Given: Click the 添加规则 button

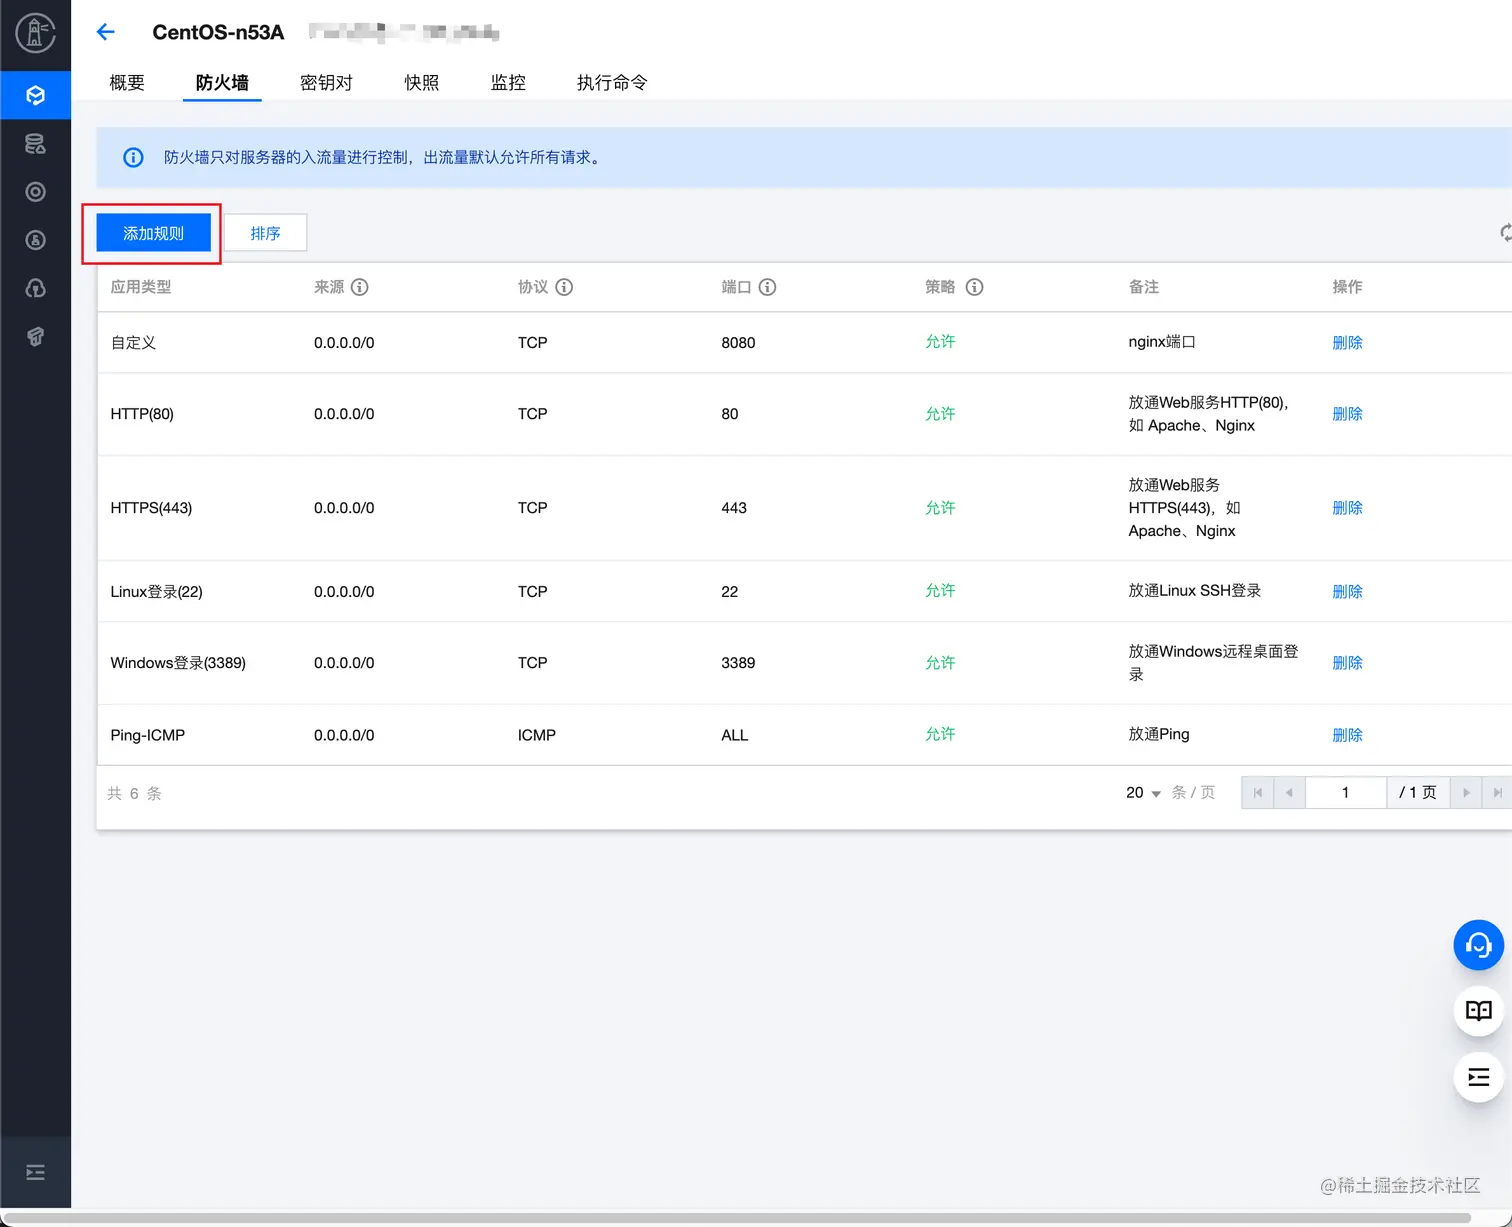Looking at the screenshot, I should [153, 233].
